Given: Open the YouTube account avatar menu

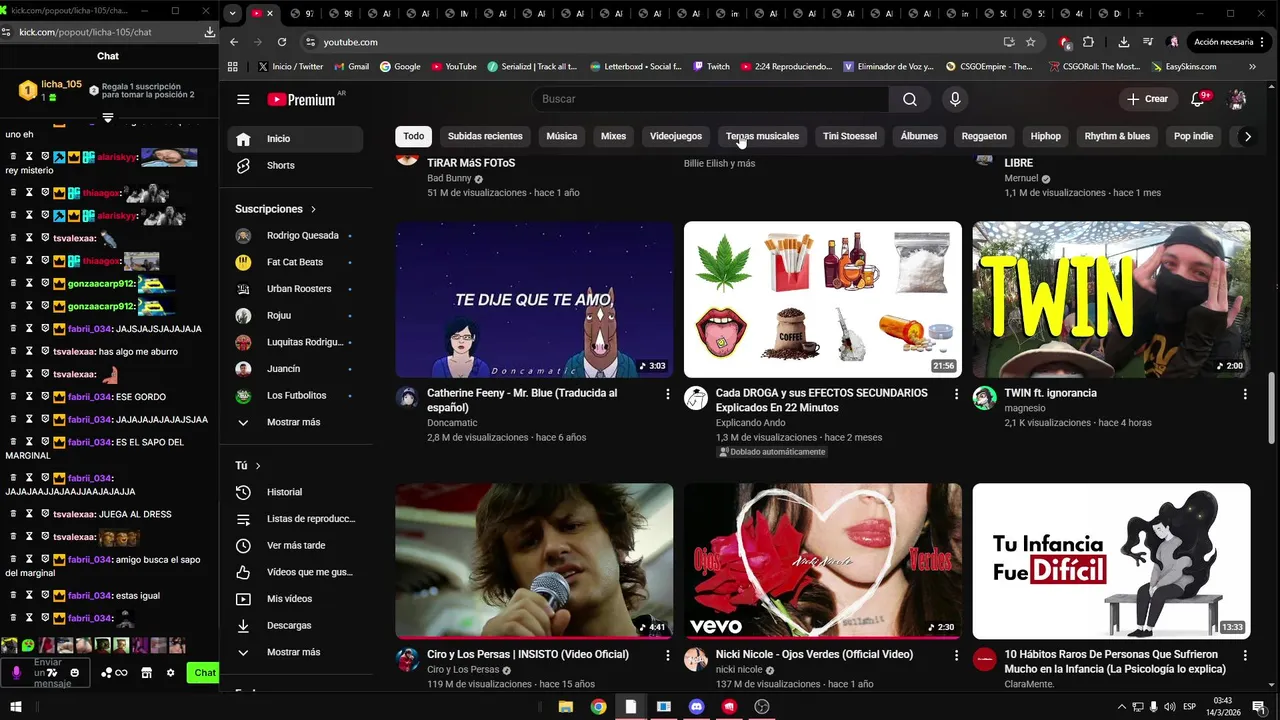Looking at the screenshot, I should click(x=1237, y=99).
